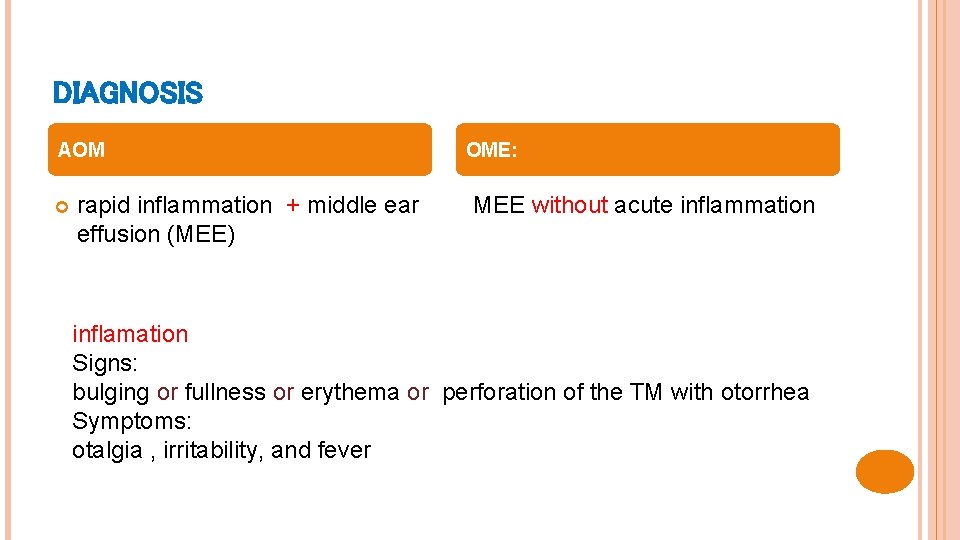This screenshot has height=540, width=960.
Task: Click the 'Signs:' line
Action: 104,363
